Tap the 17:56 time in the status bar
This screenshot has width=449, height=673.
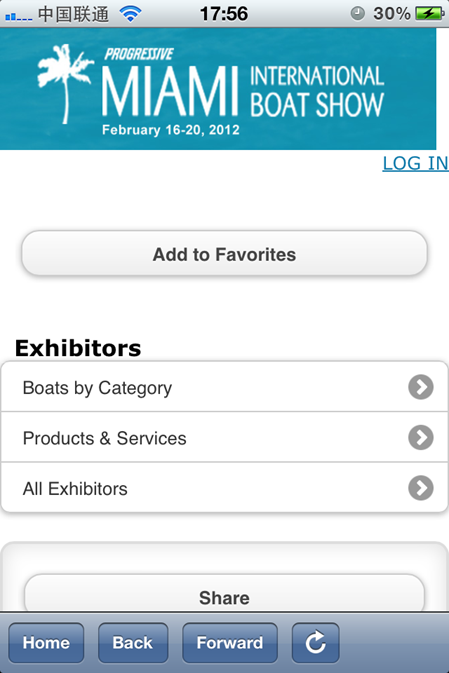point(224,14)
